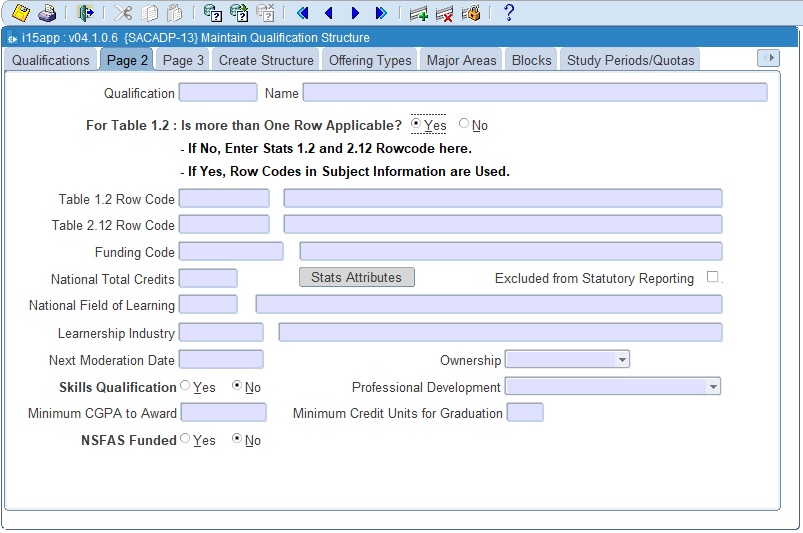Switch to the Create Structure tab
Image resolution: width=803 pixels, height=533 pixels.
click(266, 60)
